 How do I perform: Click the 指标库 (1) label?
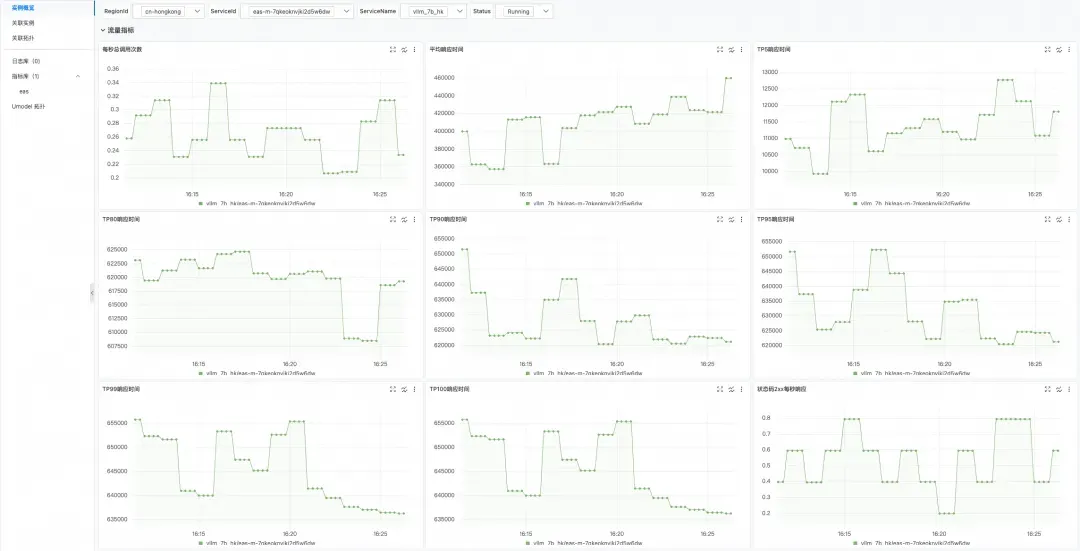25,76
